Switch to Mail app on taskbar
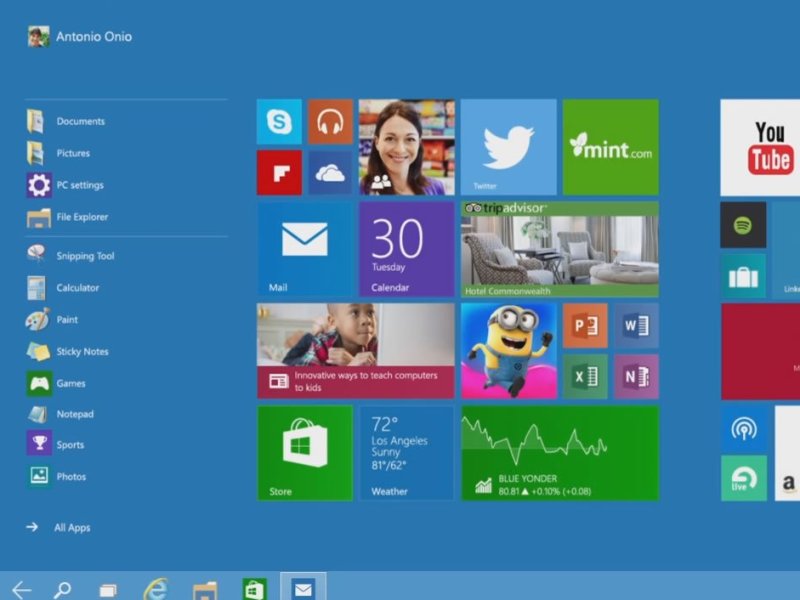 click(303, 587)
